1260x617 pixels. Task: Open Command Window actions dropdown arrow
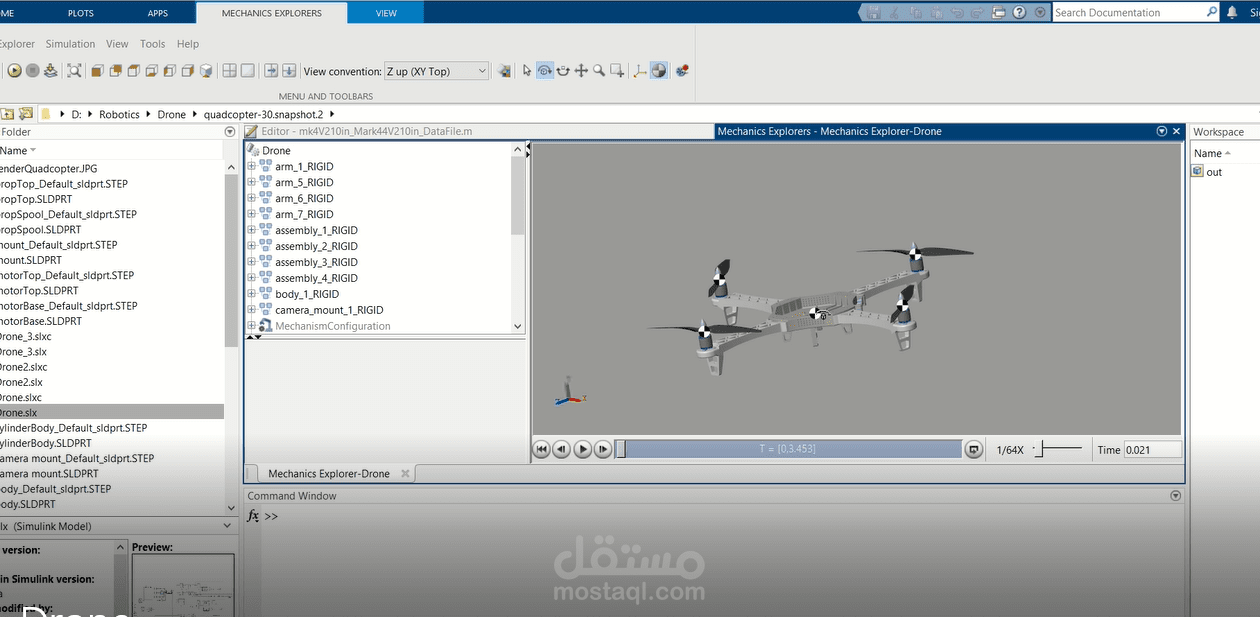point(1175,496)
